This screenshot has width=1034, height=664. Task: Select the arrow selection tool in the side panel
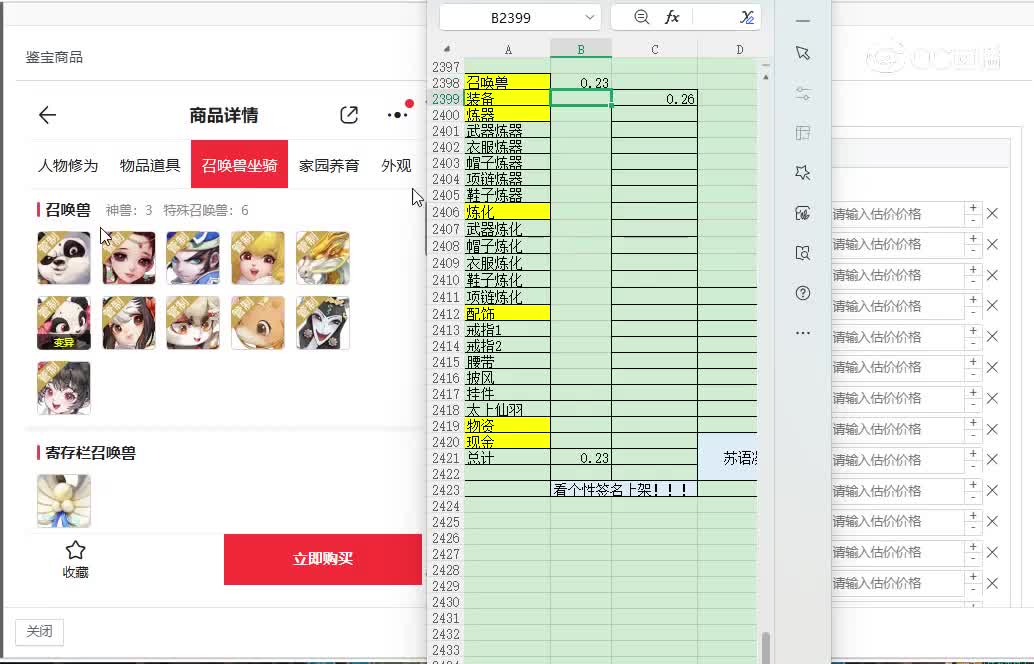(803, 53)
